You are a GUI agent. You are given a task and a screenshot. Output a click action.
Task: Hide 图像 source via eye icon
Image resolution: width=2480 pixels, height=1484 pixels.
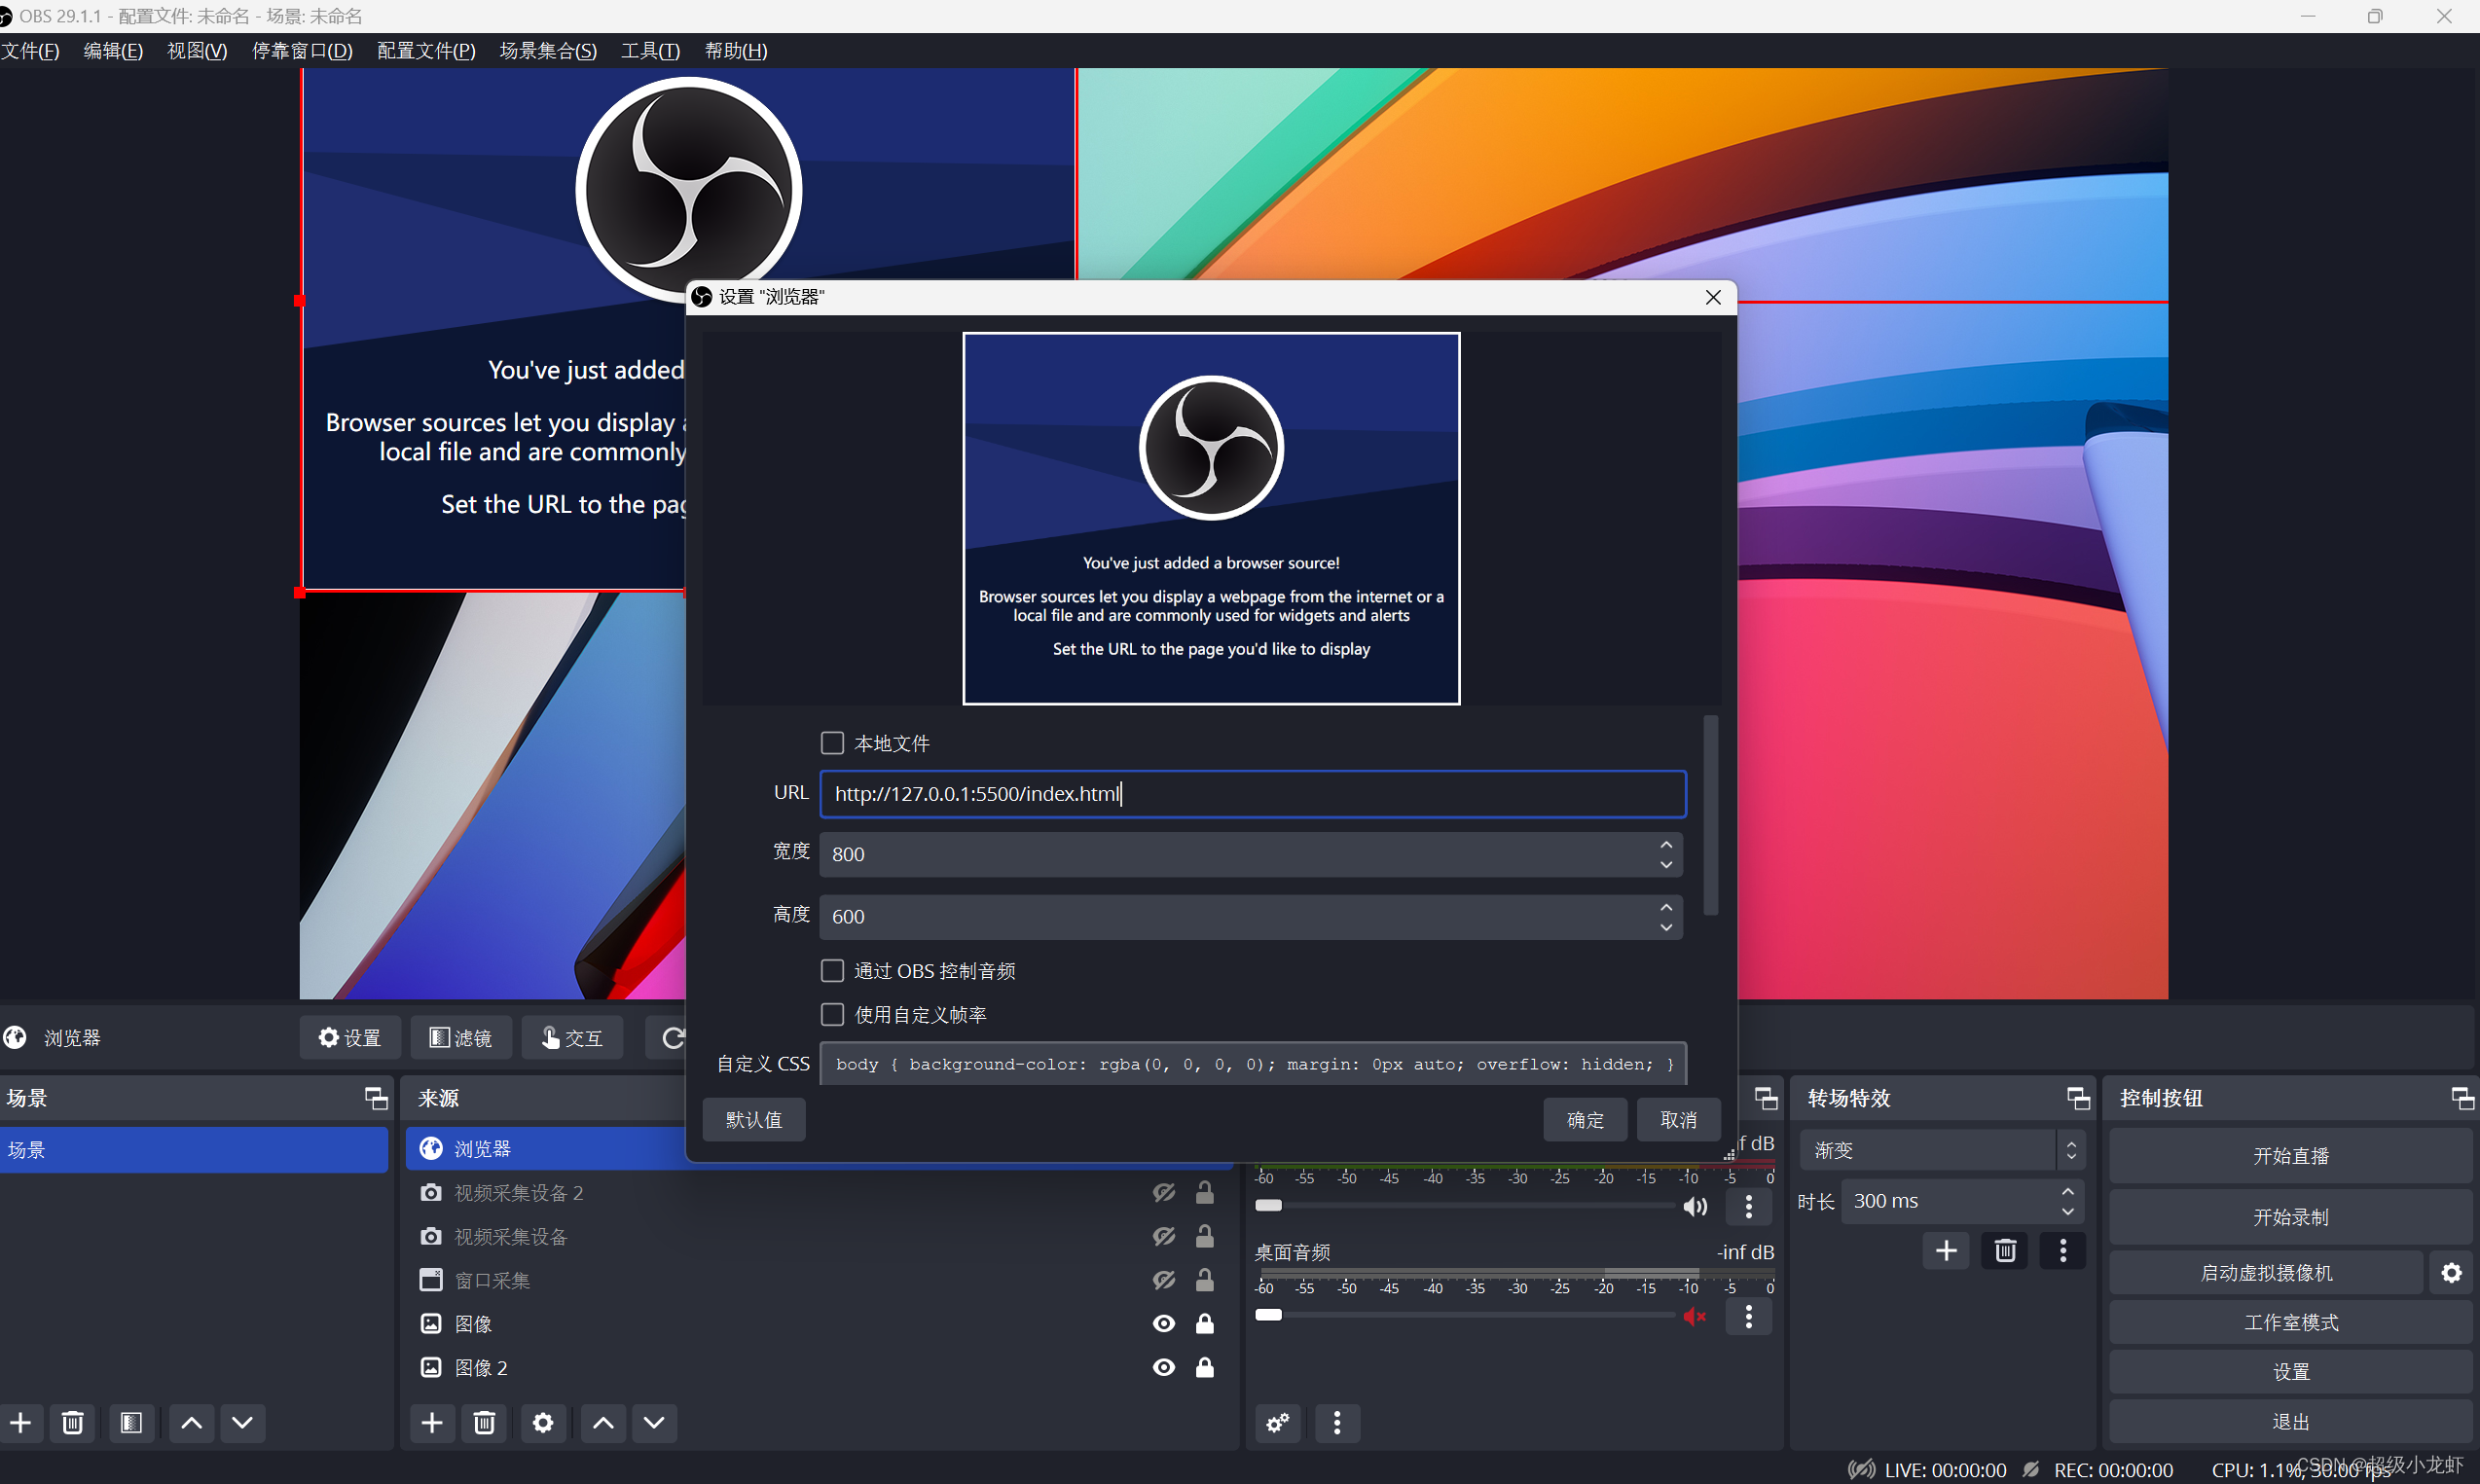[x=1164, y=1324]
